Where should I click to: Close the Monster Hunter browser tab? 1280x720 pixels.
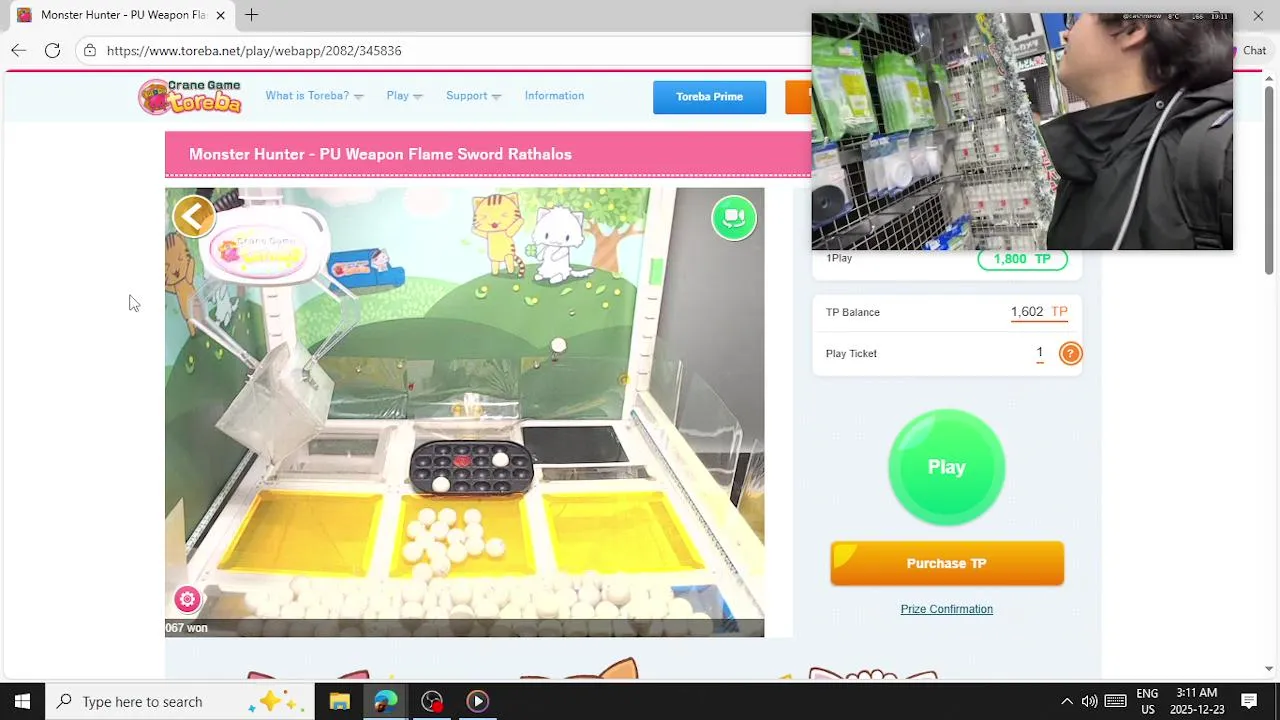tap(220, 15)
